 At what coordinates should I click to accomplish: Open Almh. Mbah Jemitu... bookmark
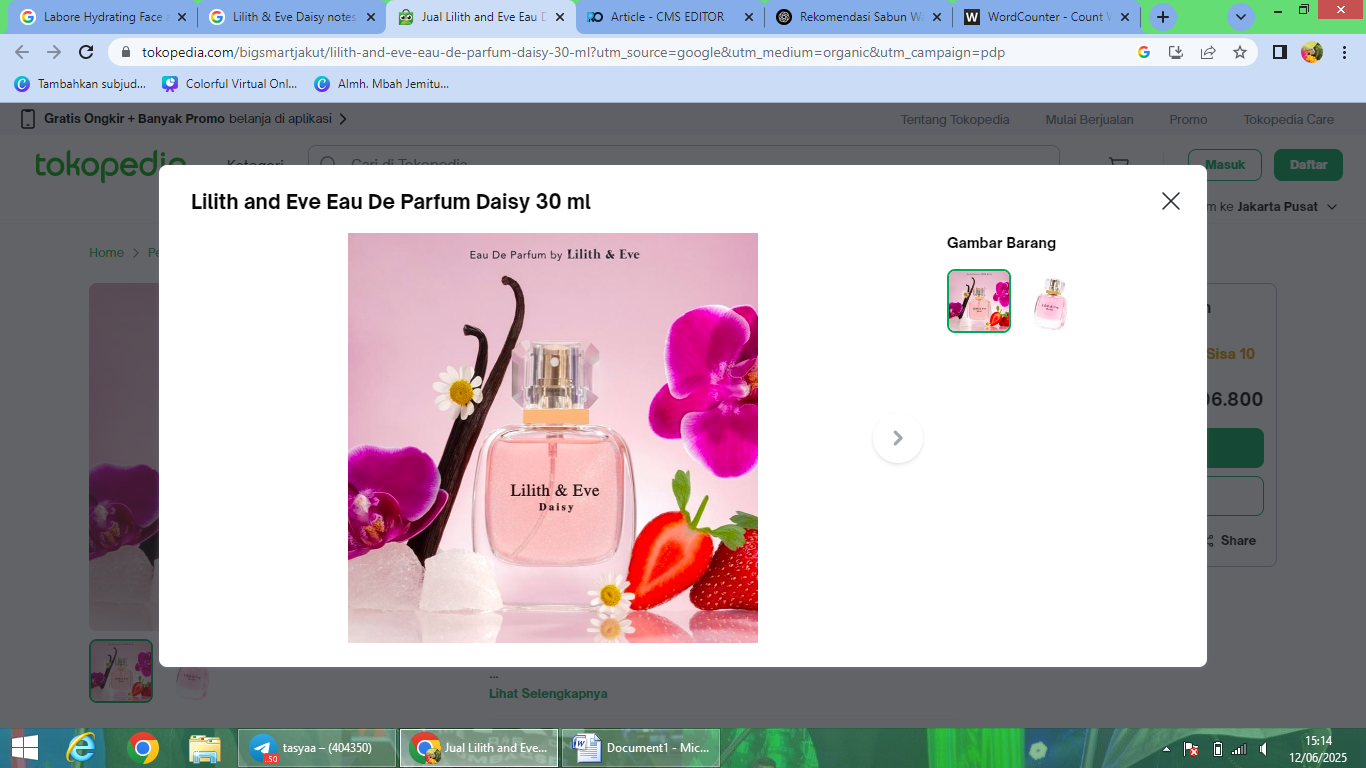[x=381, y=84]
